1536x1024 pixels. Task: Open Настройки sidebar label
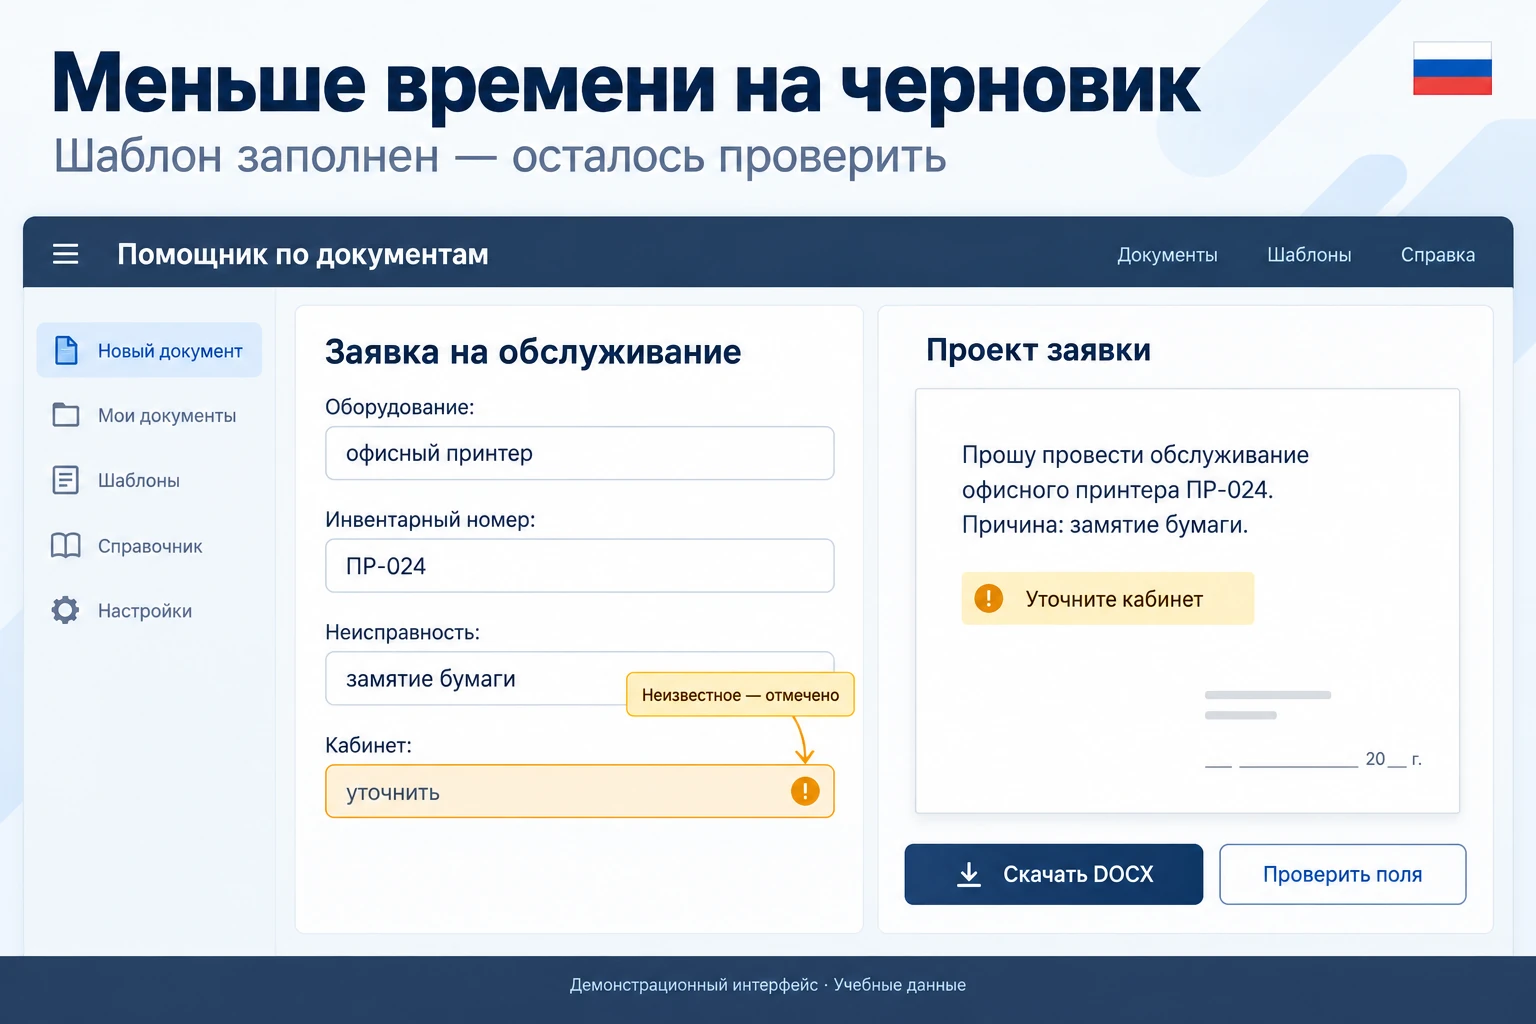tap(145, 611)
